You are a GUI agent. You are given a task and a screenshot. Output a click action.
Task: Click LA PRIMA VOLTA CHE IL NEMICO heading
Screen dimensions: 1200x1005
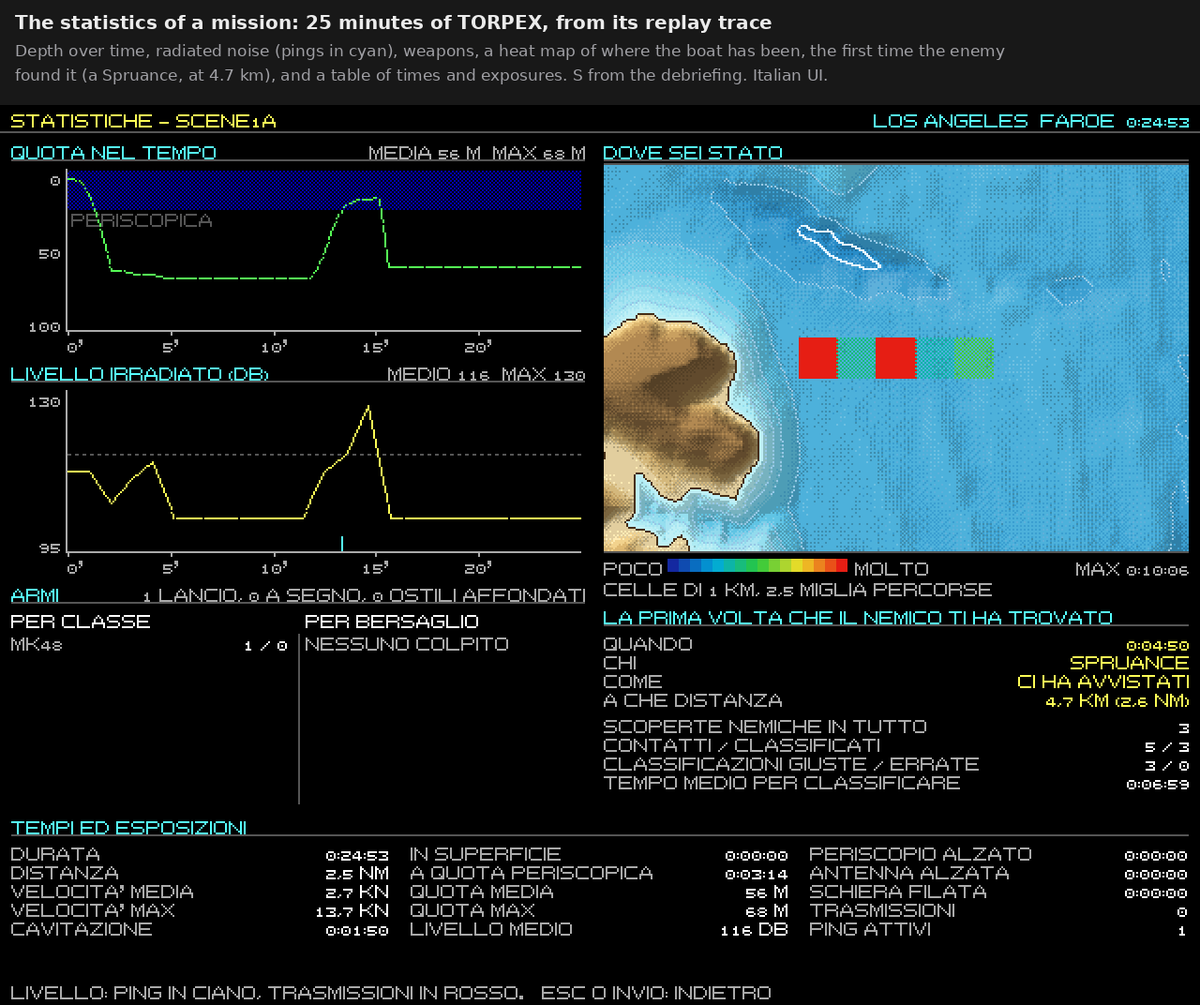[857, 618]
